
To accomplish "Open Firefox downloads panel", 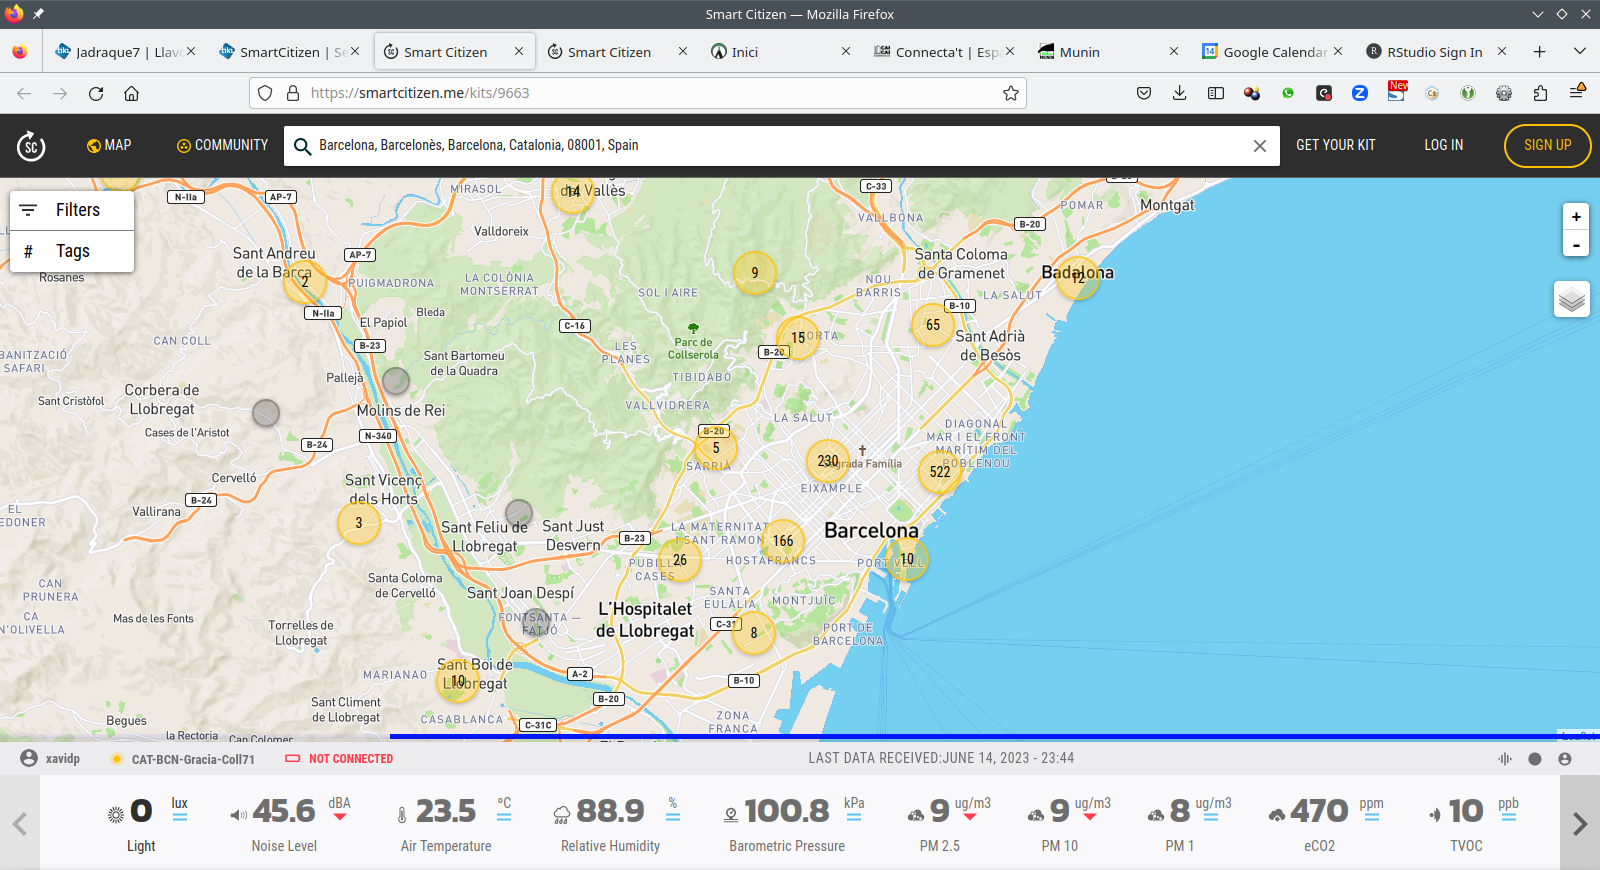I will click(1180, 93).
